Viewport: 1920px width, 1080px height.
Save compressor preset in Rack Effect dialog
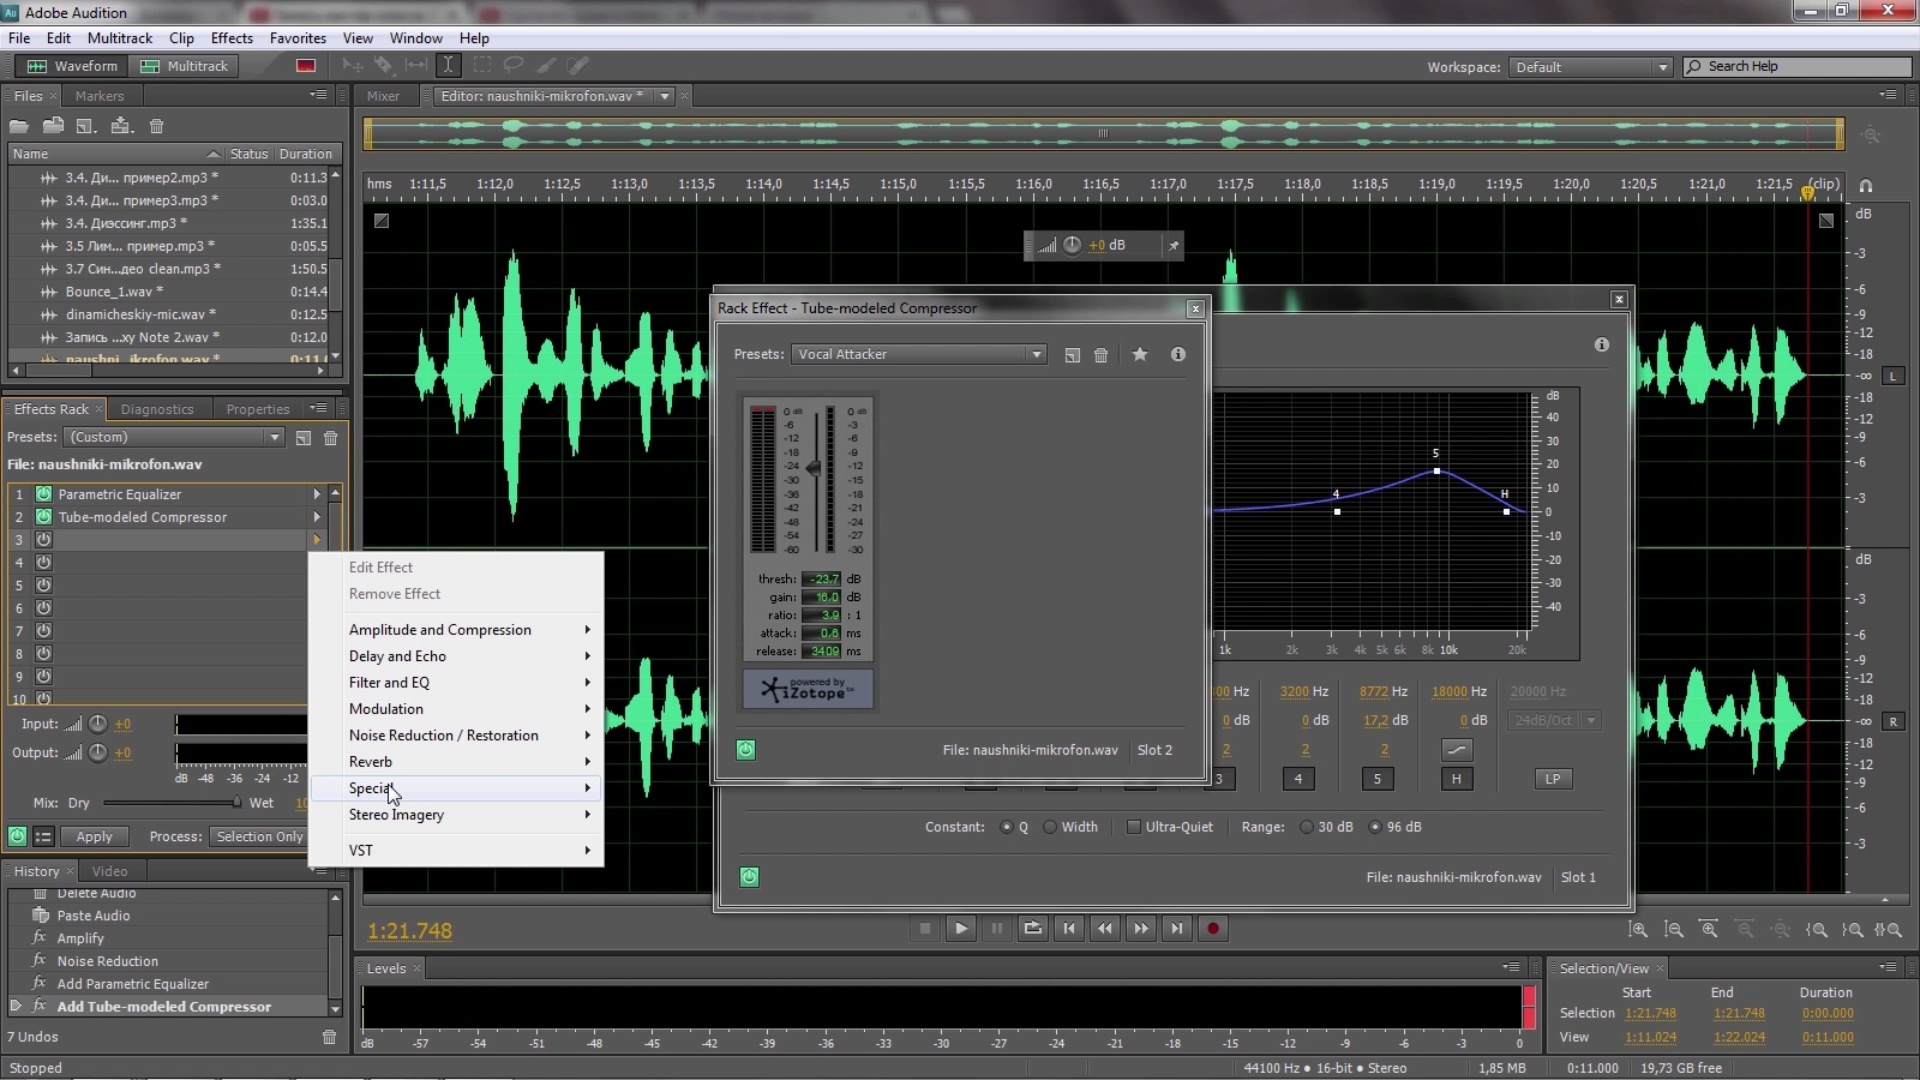1072,355
